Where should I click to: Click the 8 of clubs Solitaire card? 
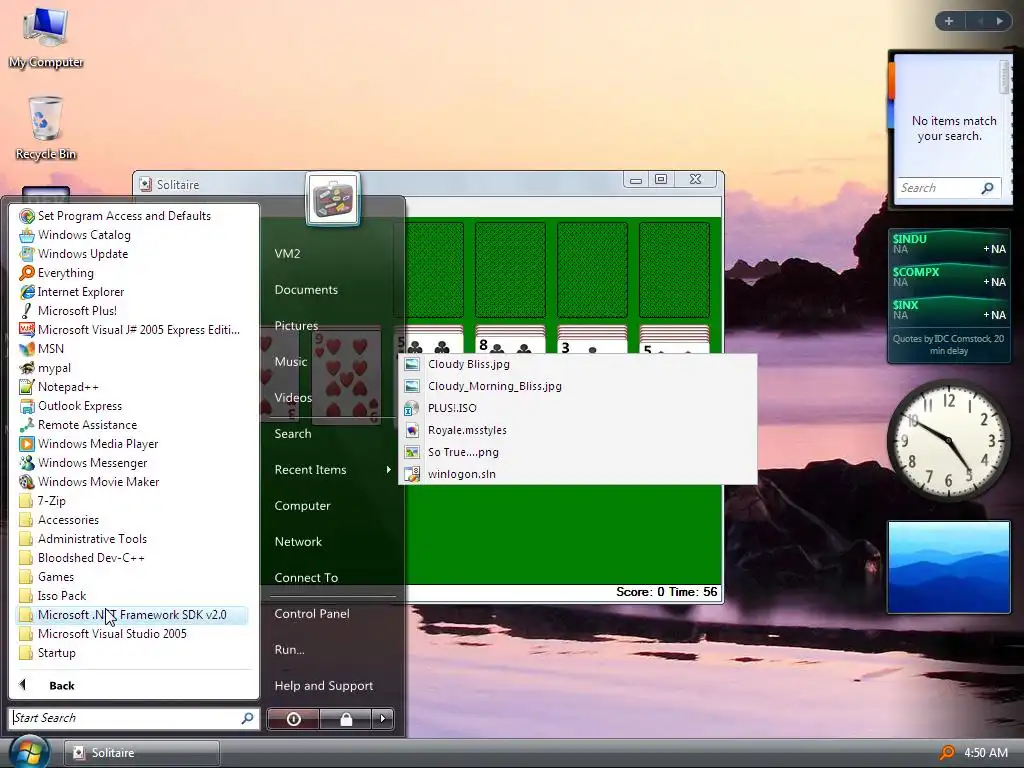coord(510,346)
